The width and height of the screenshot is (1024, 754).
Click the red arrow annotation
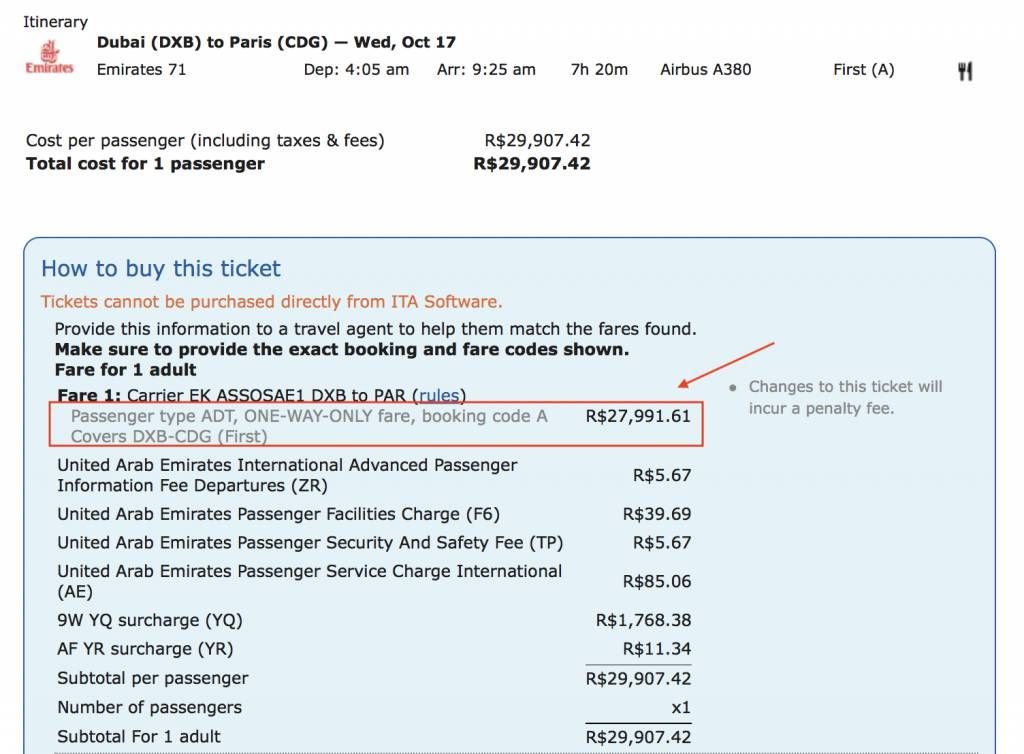(x=727, y=364)
